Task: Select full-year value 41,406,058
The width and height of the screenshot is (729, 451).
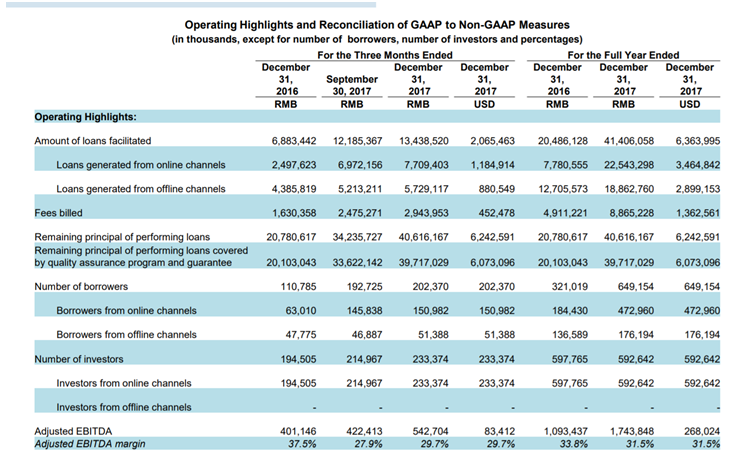Action: pyautogui.click(x=629, y=140)
